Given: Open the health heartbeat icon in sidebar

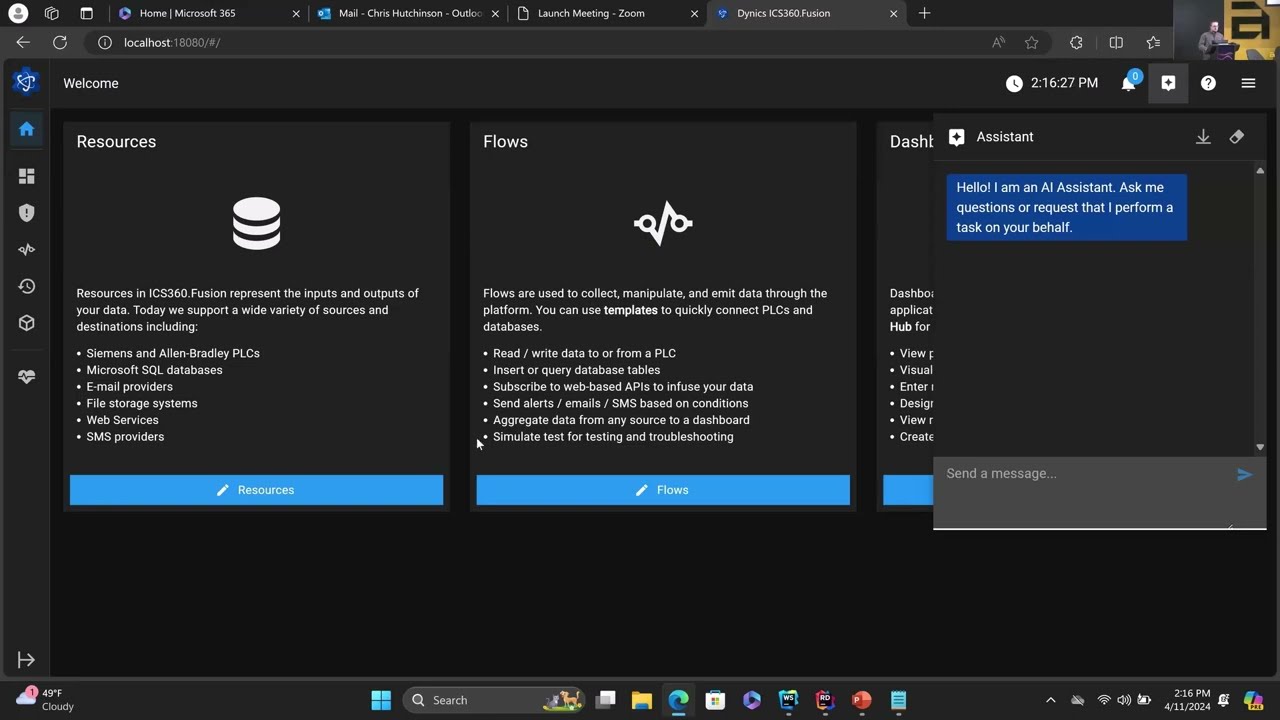Looking at the screenshot, I should pyautogui.click(x=26, y=376).
